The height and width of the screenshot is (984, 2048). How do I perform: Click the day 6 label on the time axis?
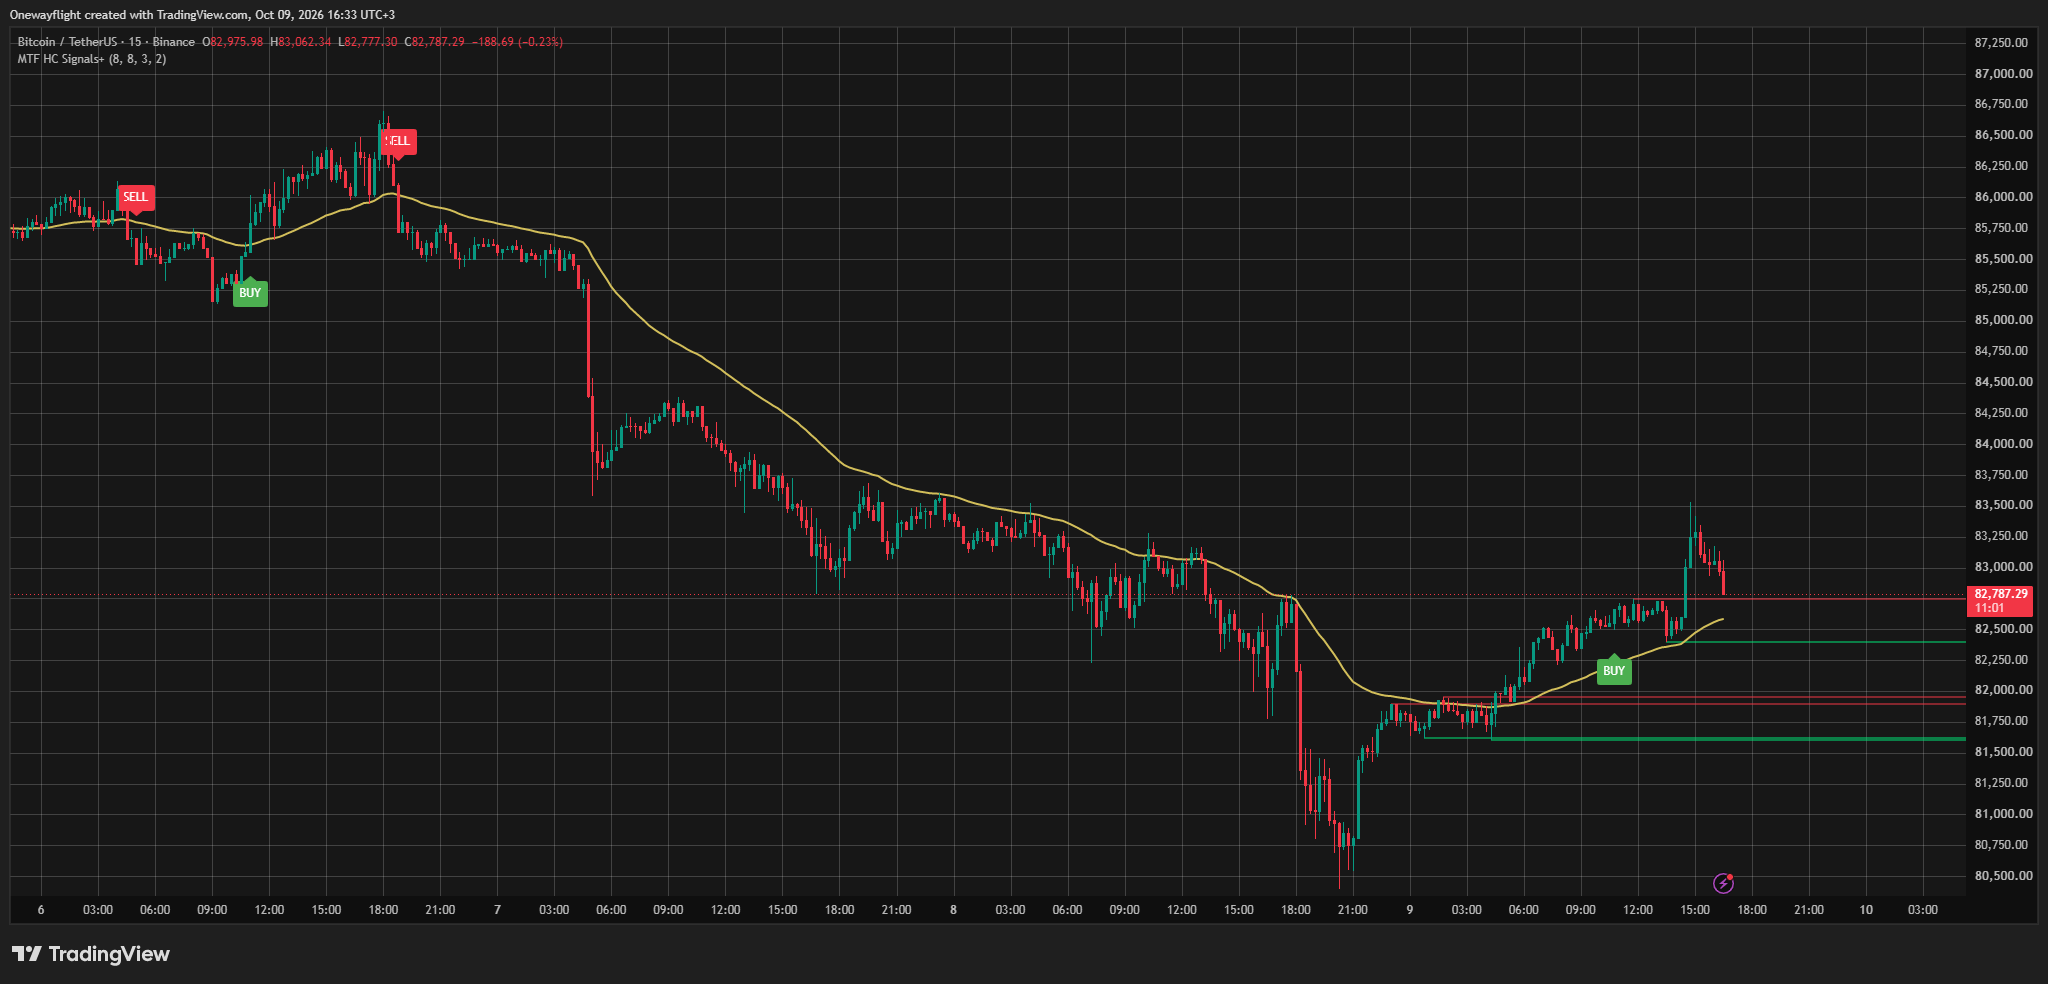coord(41,910)
